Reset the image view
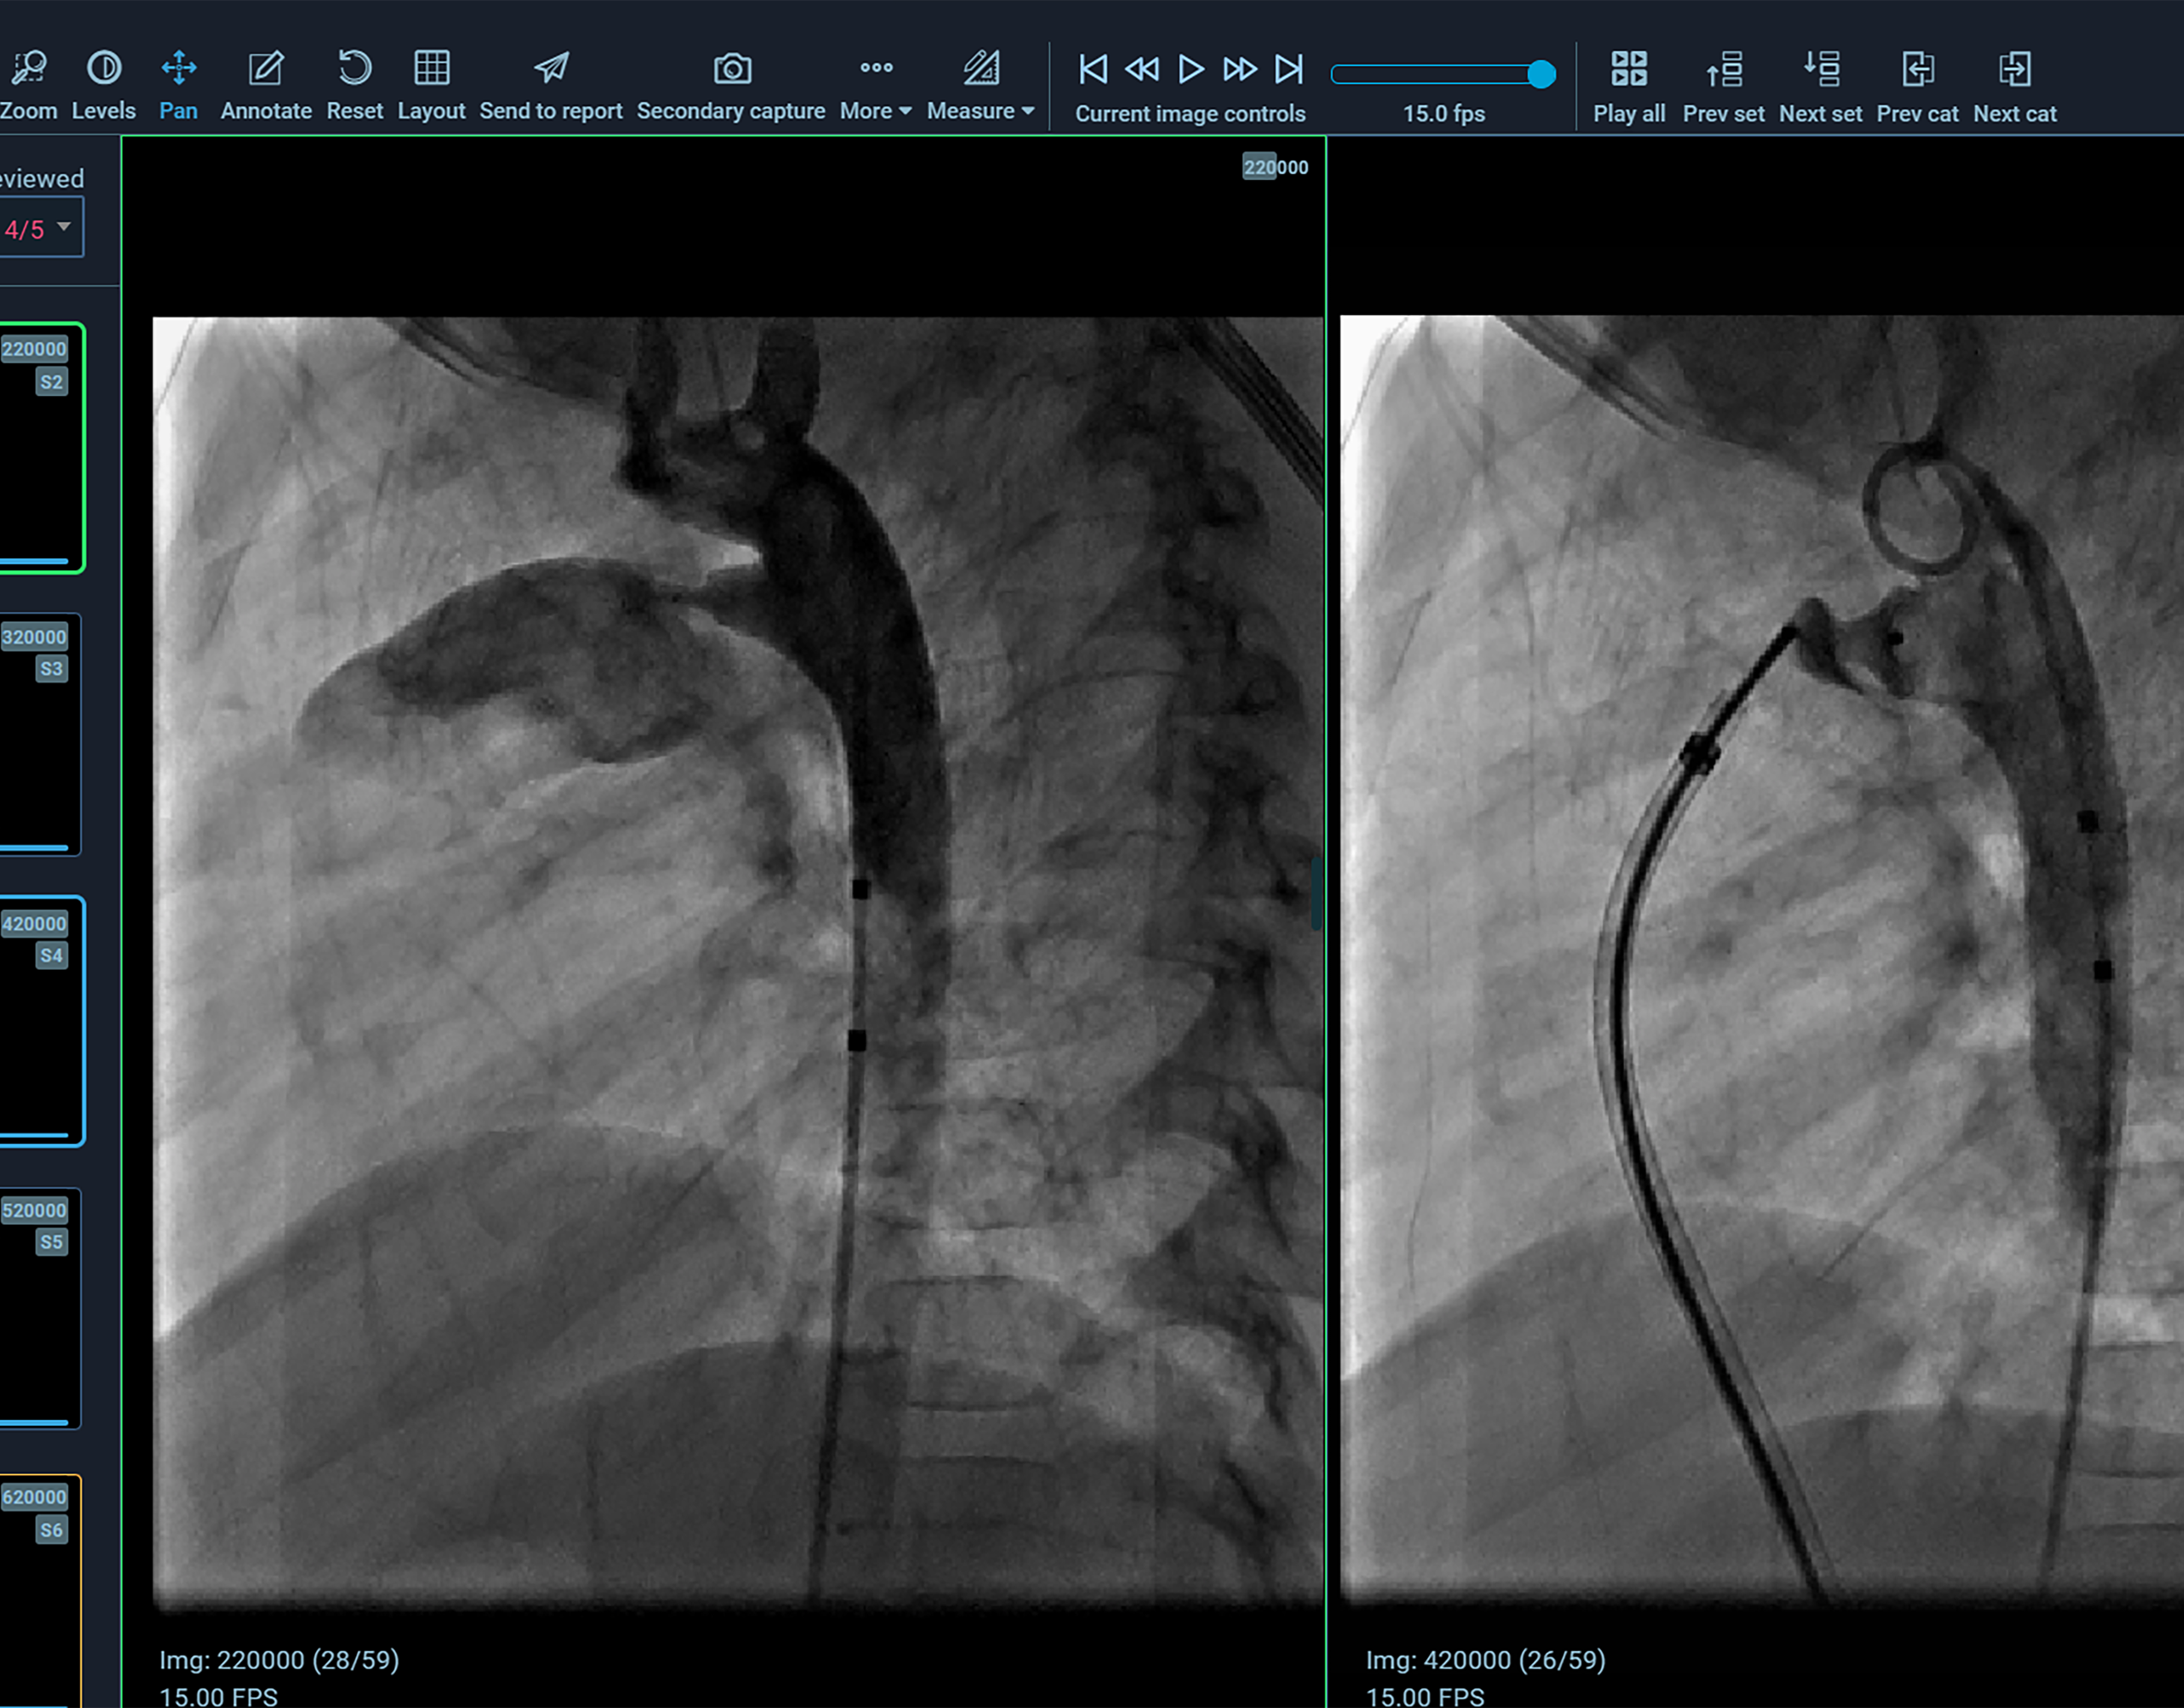 coord(355,86)
